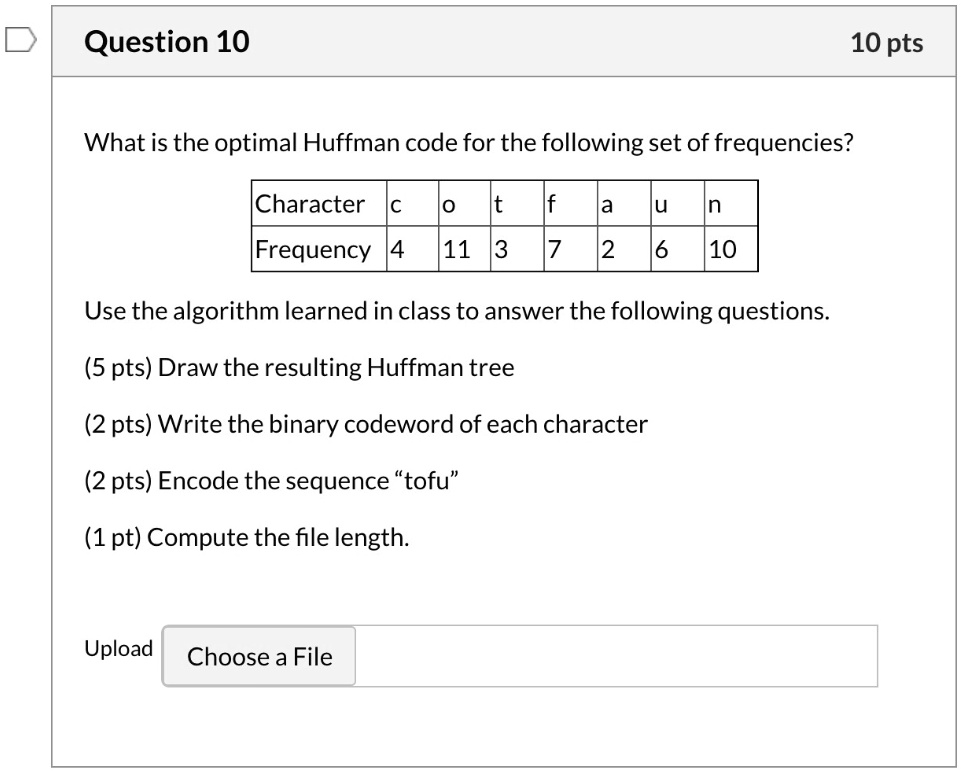Select the Question 10 heading
The image size is (961, 772).
click(x=167, y=42)
